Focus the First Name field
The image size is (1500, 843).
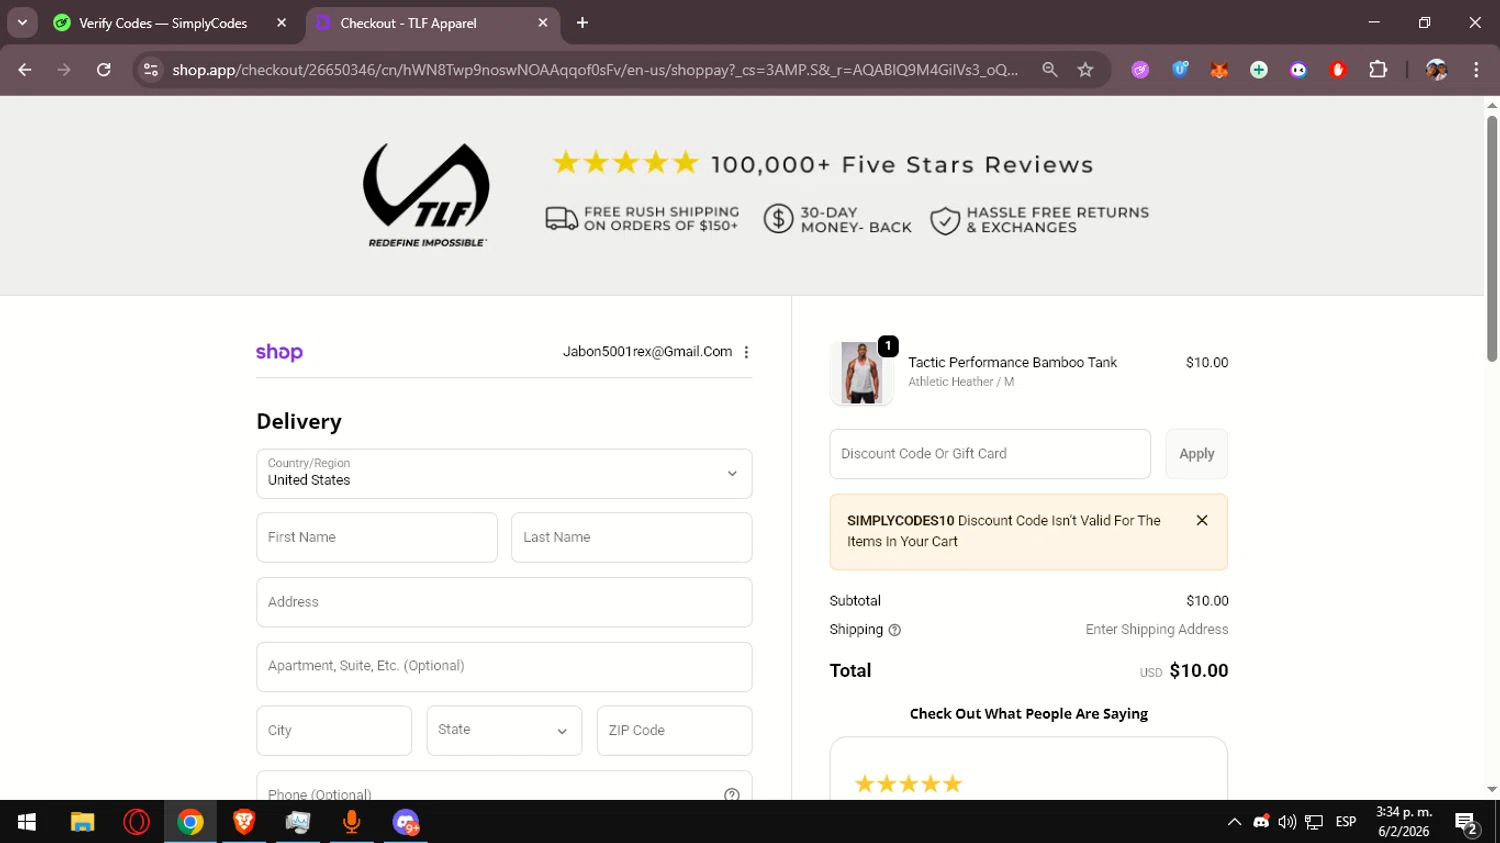click(377, 537)
